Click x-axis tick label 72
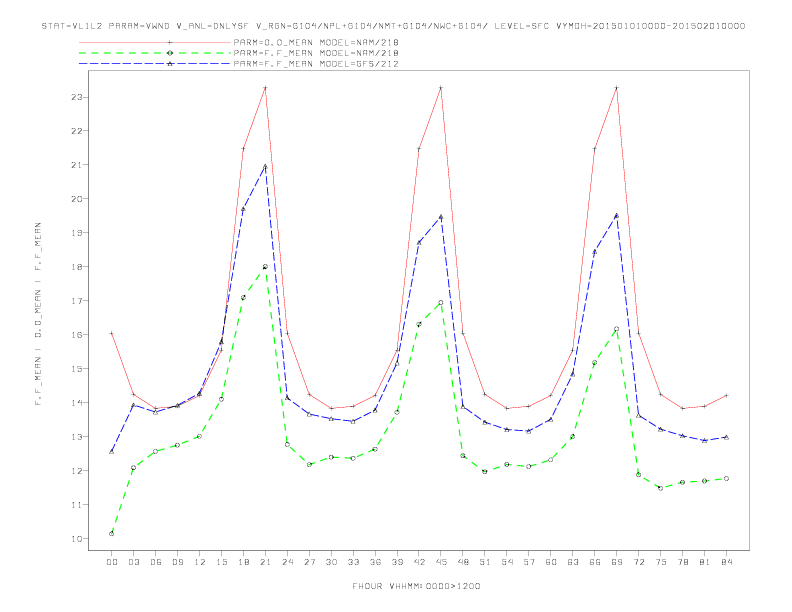The image size is (792, 612). [x=639, y=562]
